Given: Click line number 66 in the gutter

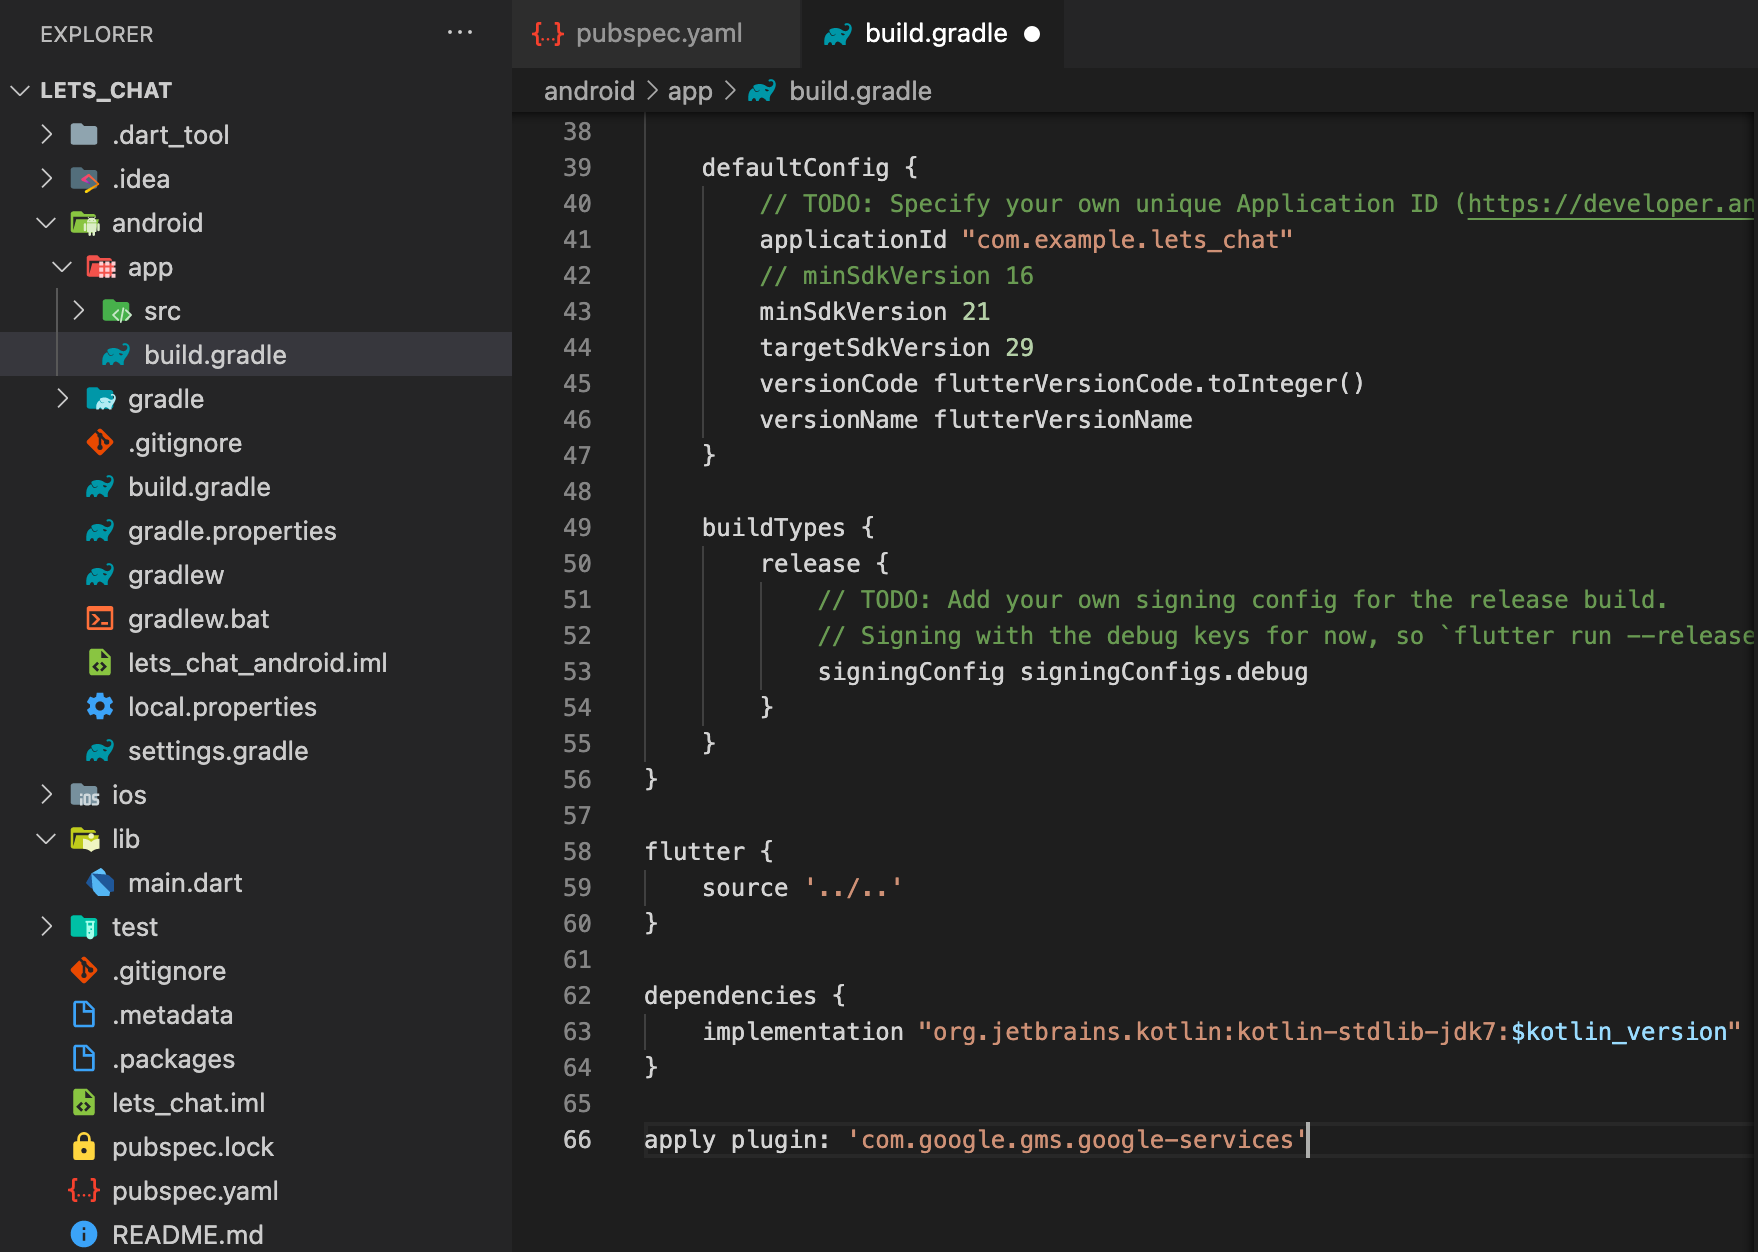Looking at the screenshot, I should (x=577, y=1140).
